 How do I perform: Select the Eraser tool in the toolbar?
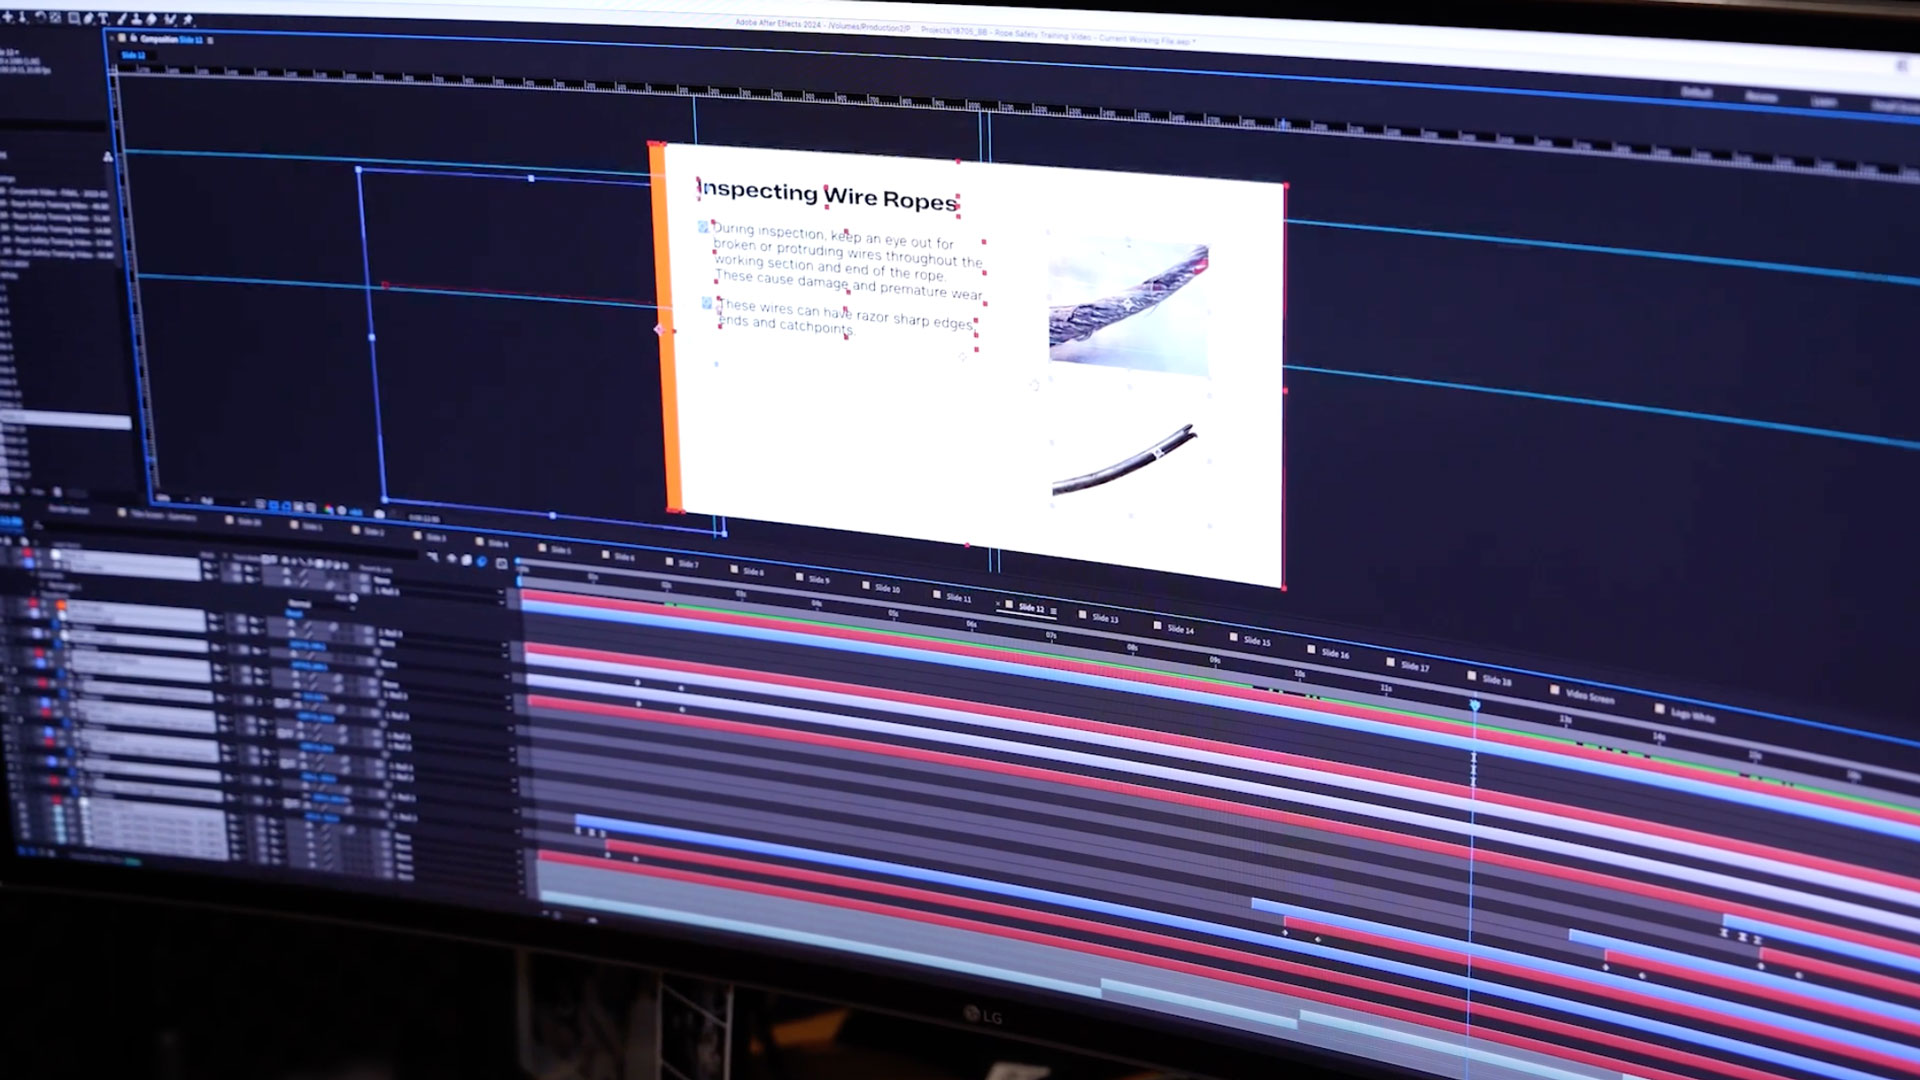[x=151, y=19]
